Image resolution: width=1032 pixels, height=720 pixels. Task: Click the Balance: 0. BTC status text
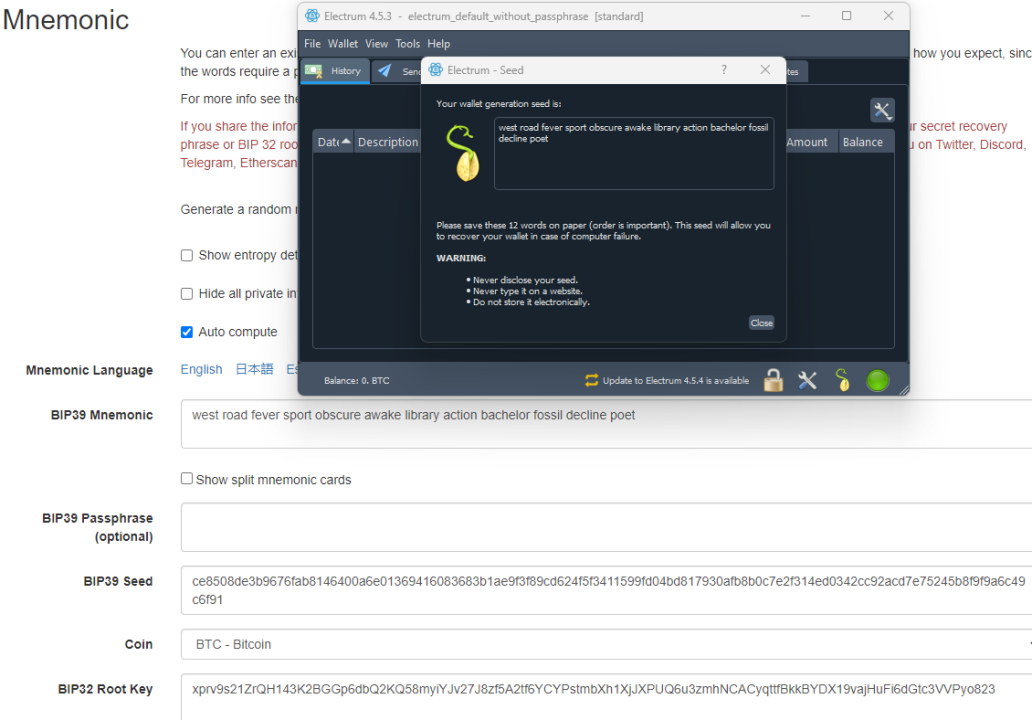(x=356, y=380)
